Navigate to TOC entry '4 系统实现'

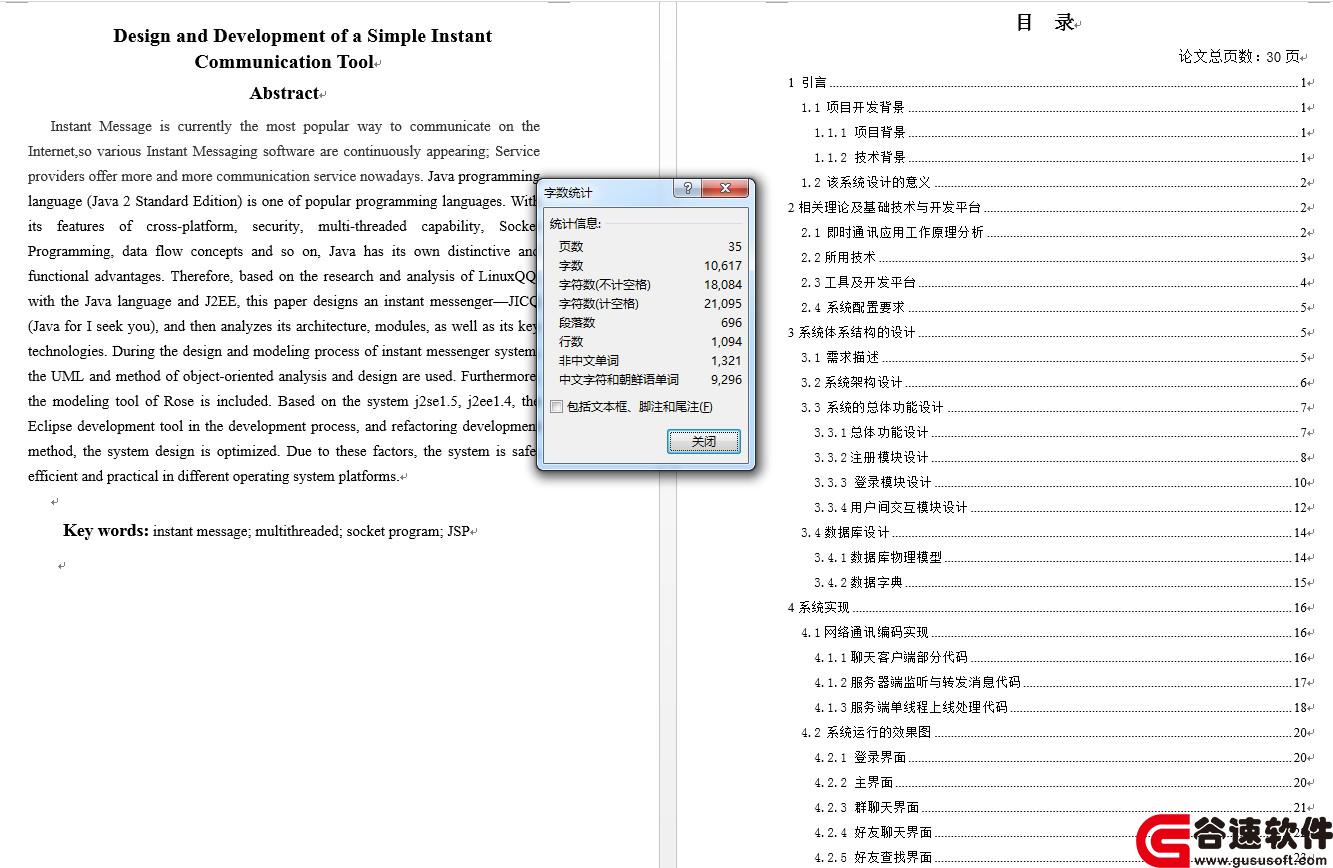pyautogui.click(x=1047, y=607)
